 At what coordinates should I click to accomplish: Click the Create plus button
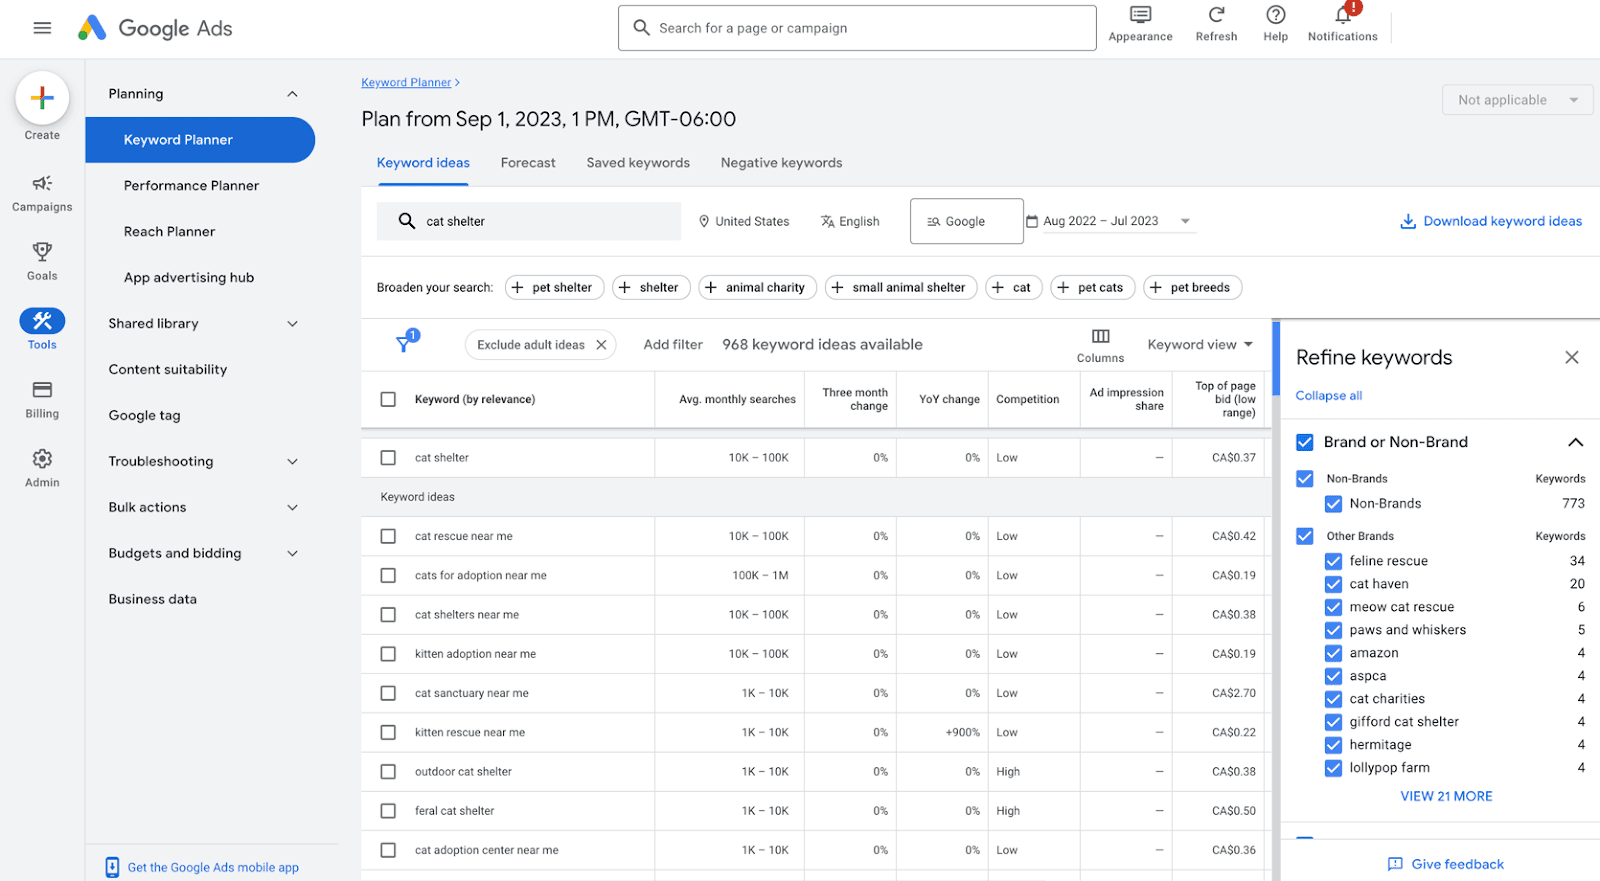(x=42, y=98)
